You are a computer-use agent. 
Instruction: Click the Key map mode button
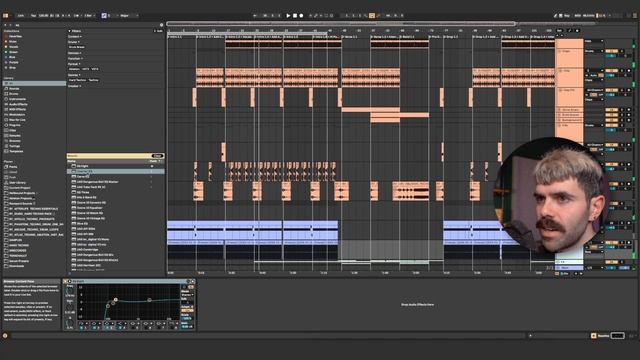point(567,16)
